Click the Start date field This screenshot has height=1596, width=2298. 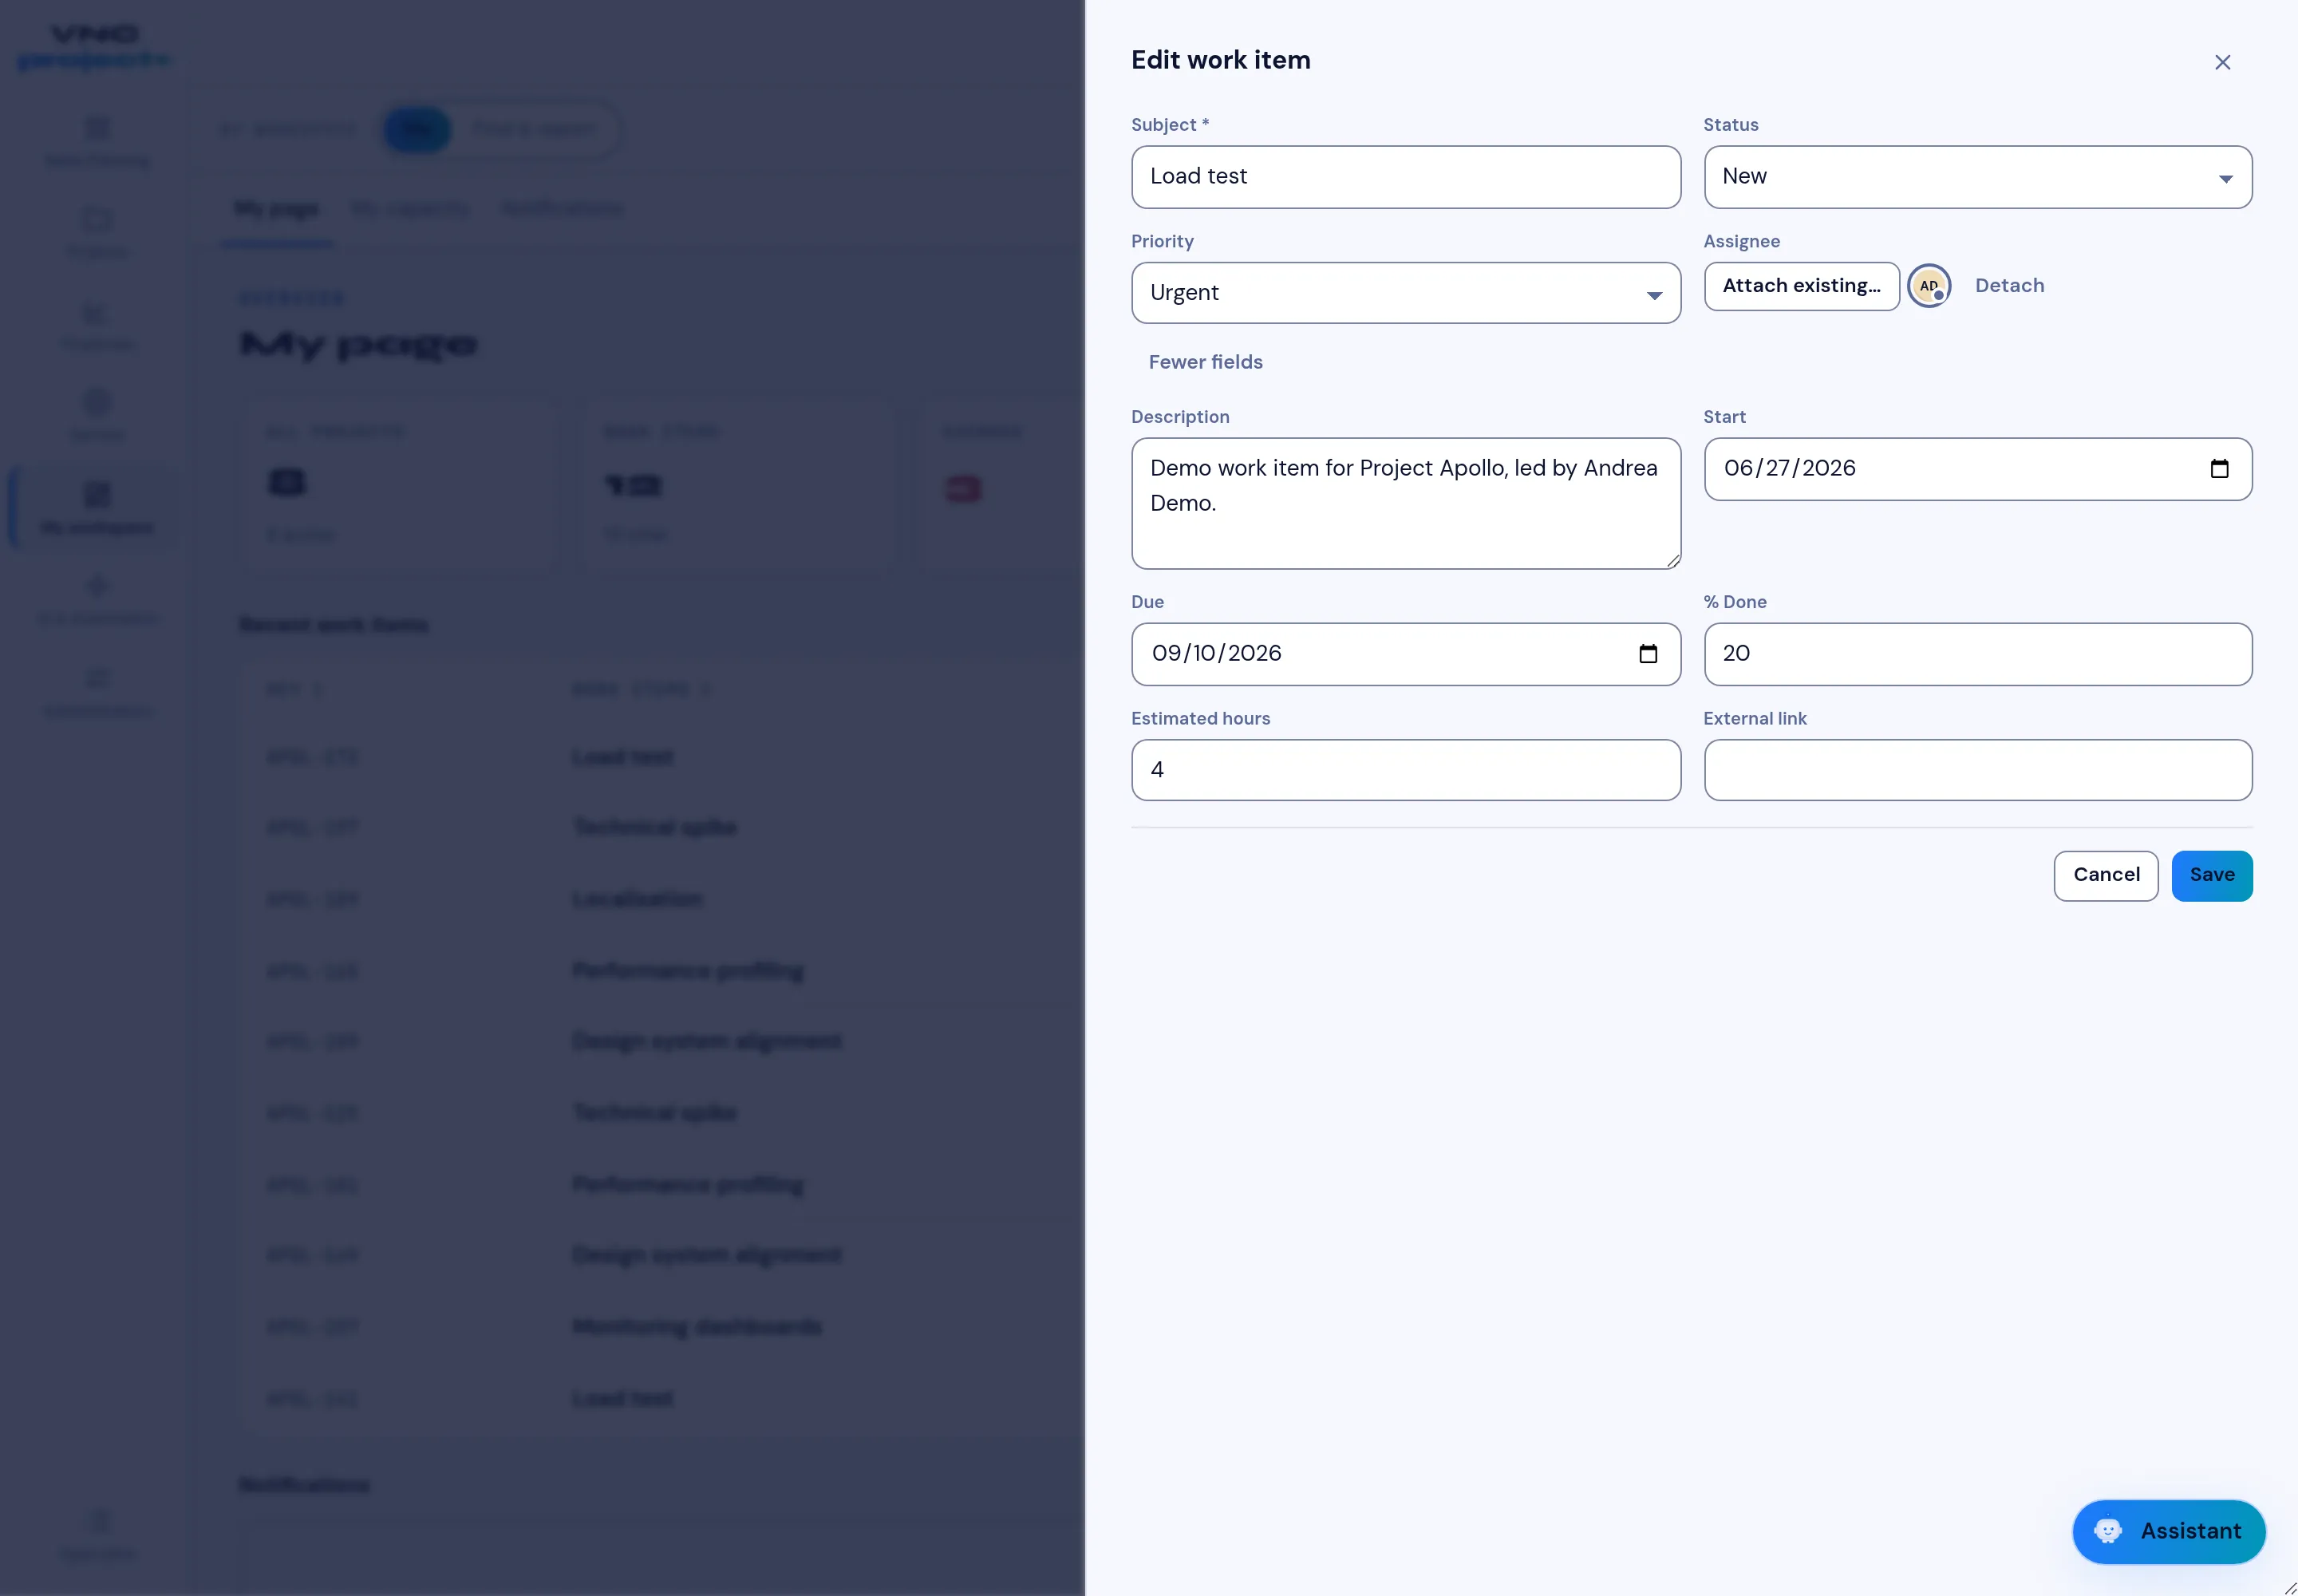click(1977, 469)
